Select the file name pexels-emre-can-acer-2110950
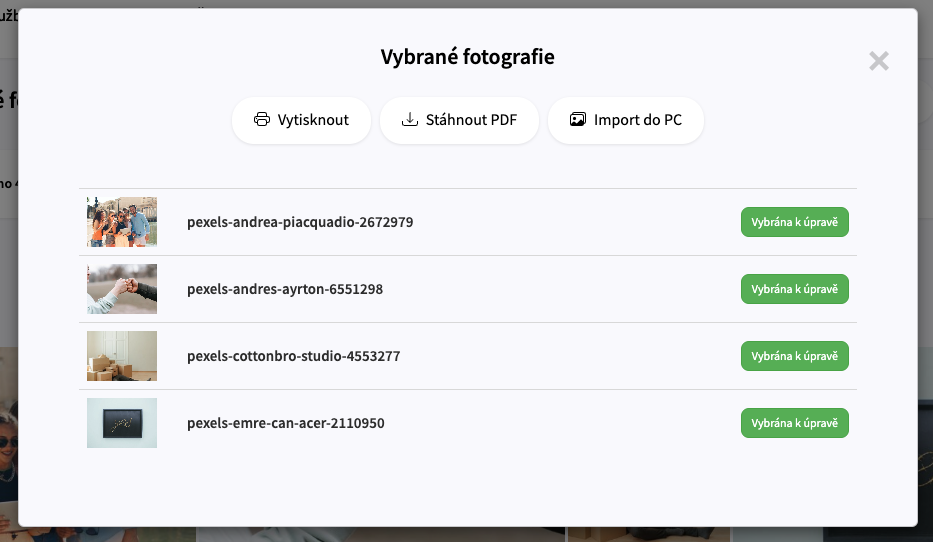 tap(286, 423)
